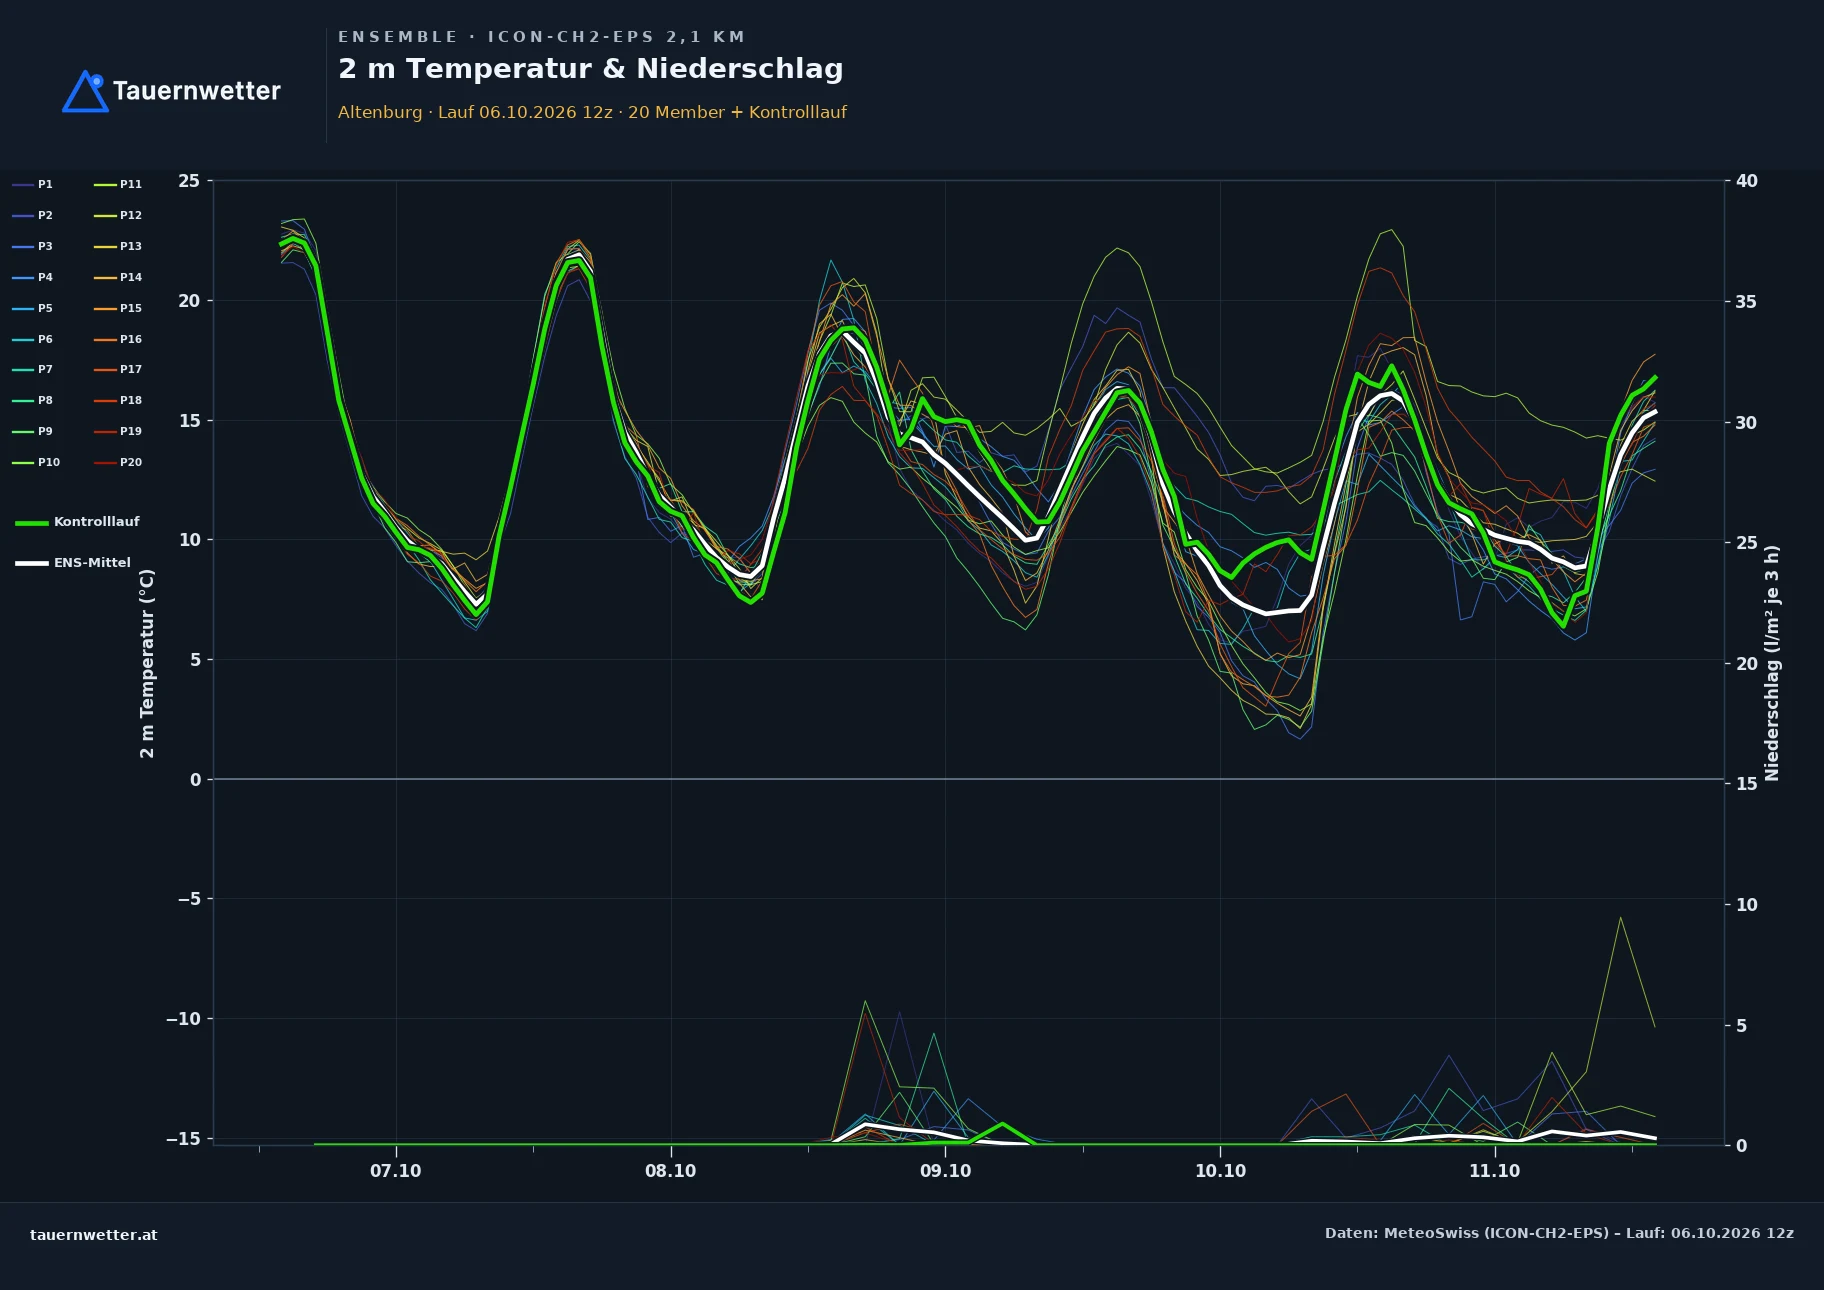Click the 10.10 date tick label

click(1220, 1171)
